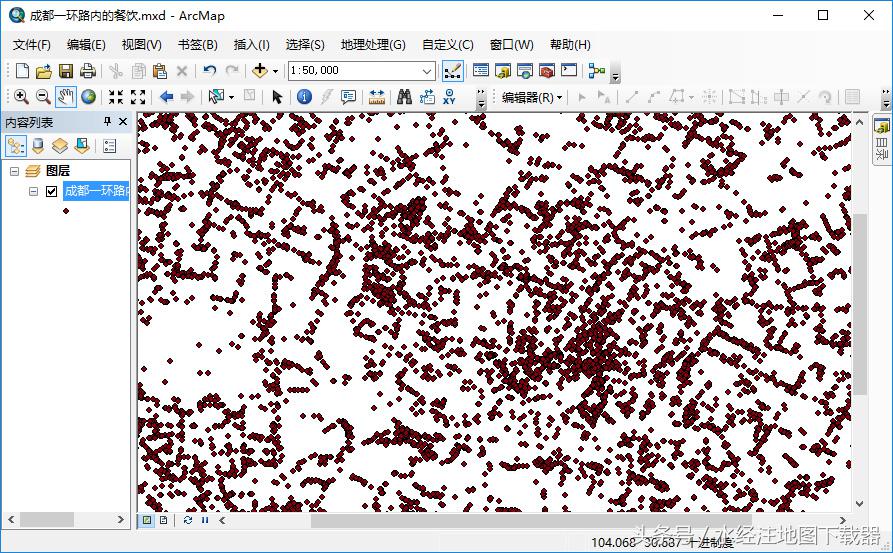Switch to Layout View at bottom
This screenshot has height=553, width=893.
pyautogui.click(x=163, y=520)
